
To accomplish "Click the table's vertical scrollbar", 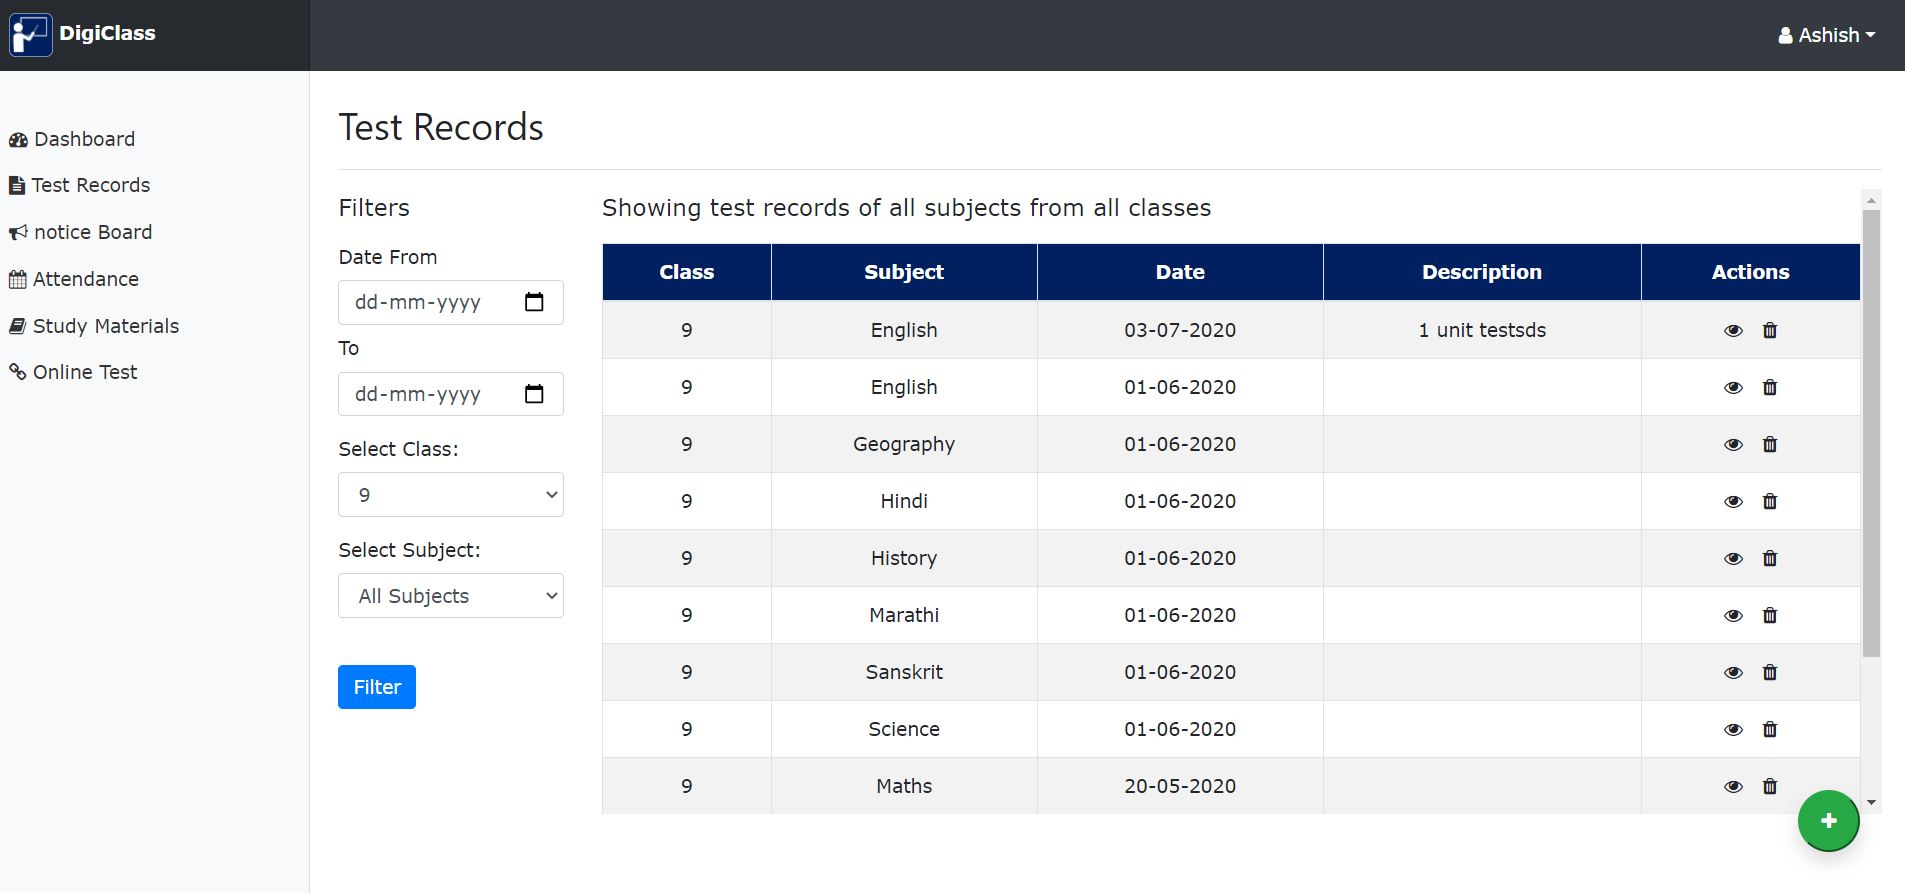I will click(1871, 432).
